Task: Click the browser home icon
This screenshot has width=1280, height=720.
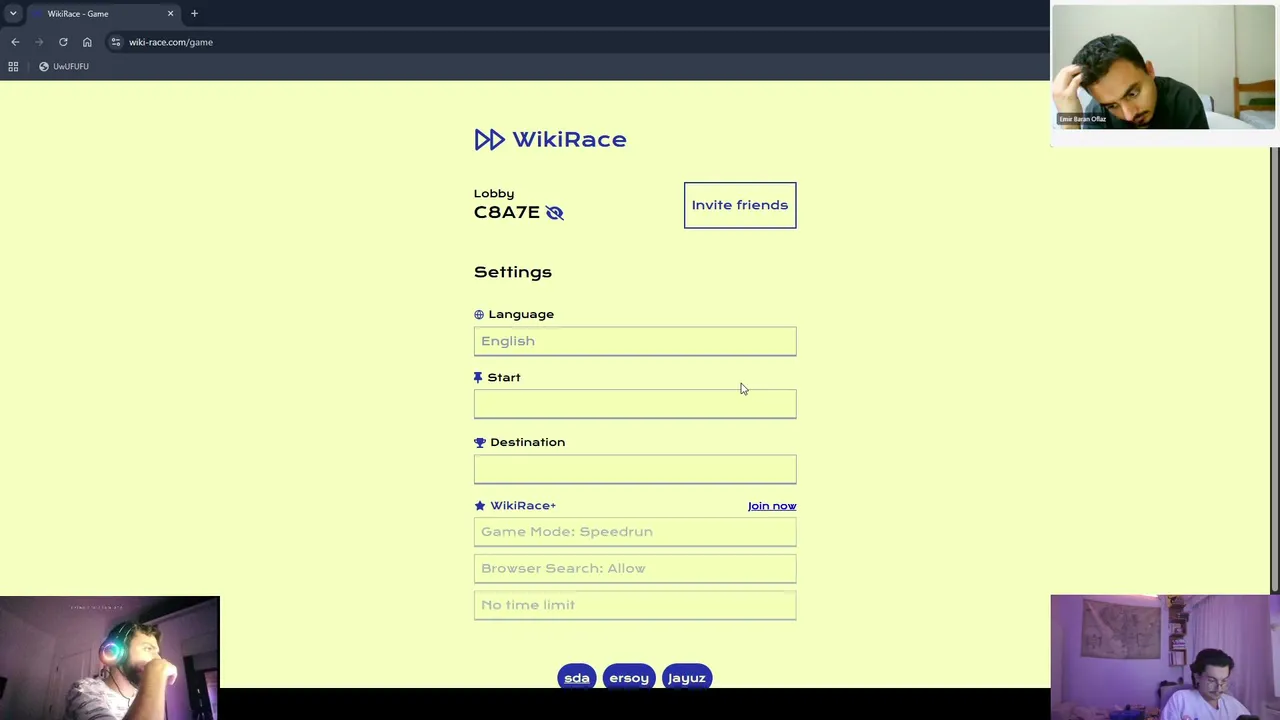Action: (x=87, y=42)
